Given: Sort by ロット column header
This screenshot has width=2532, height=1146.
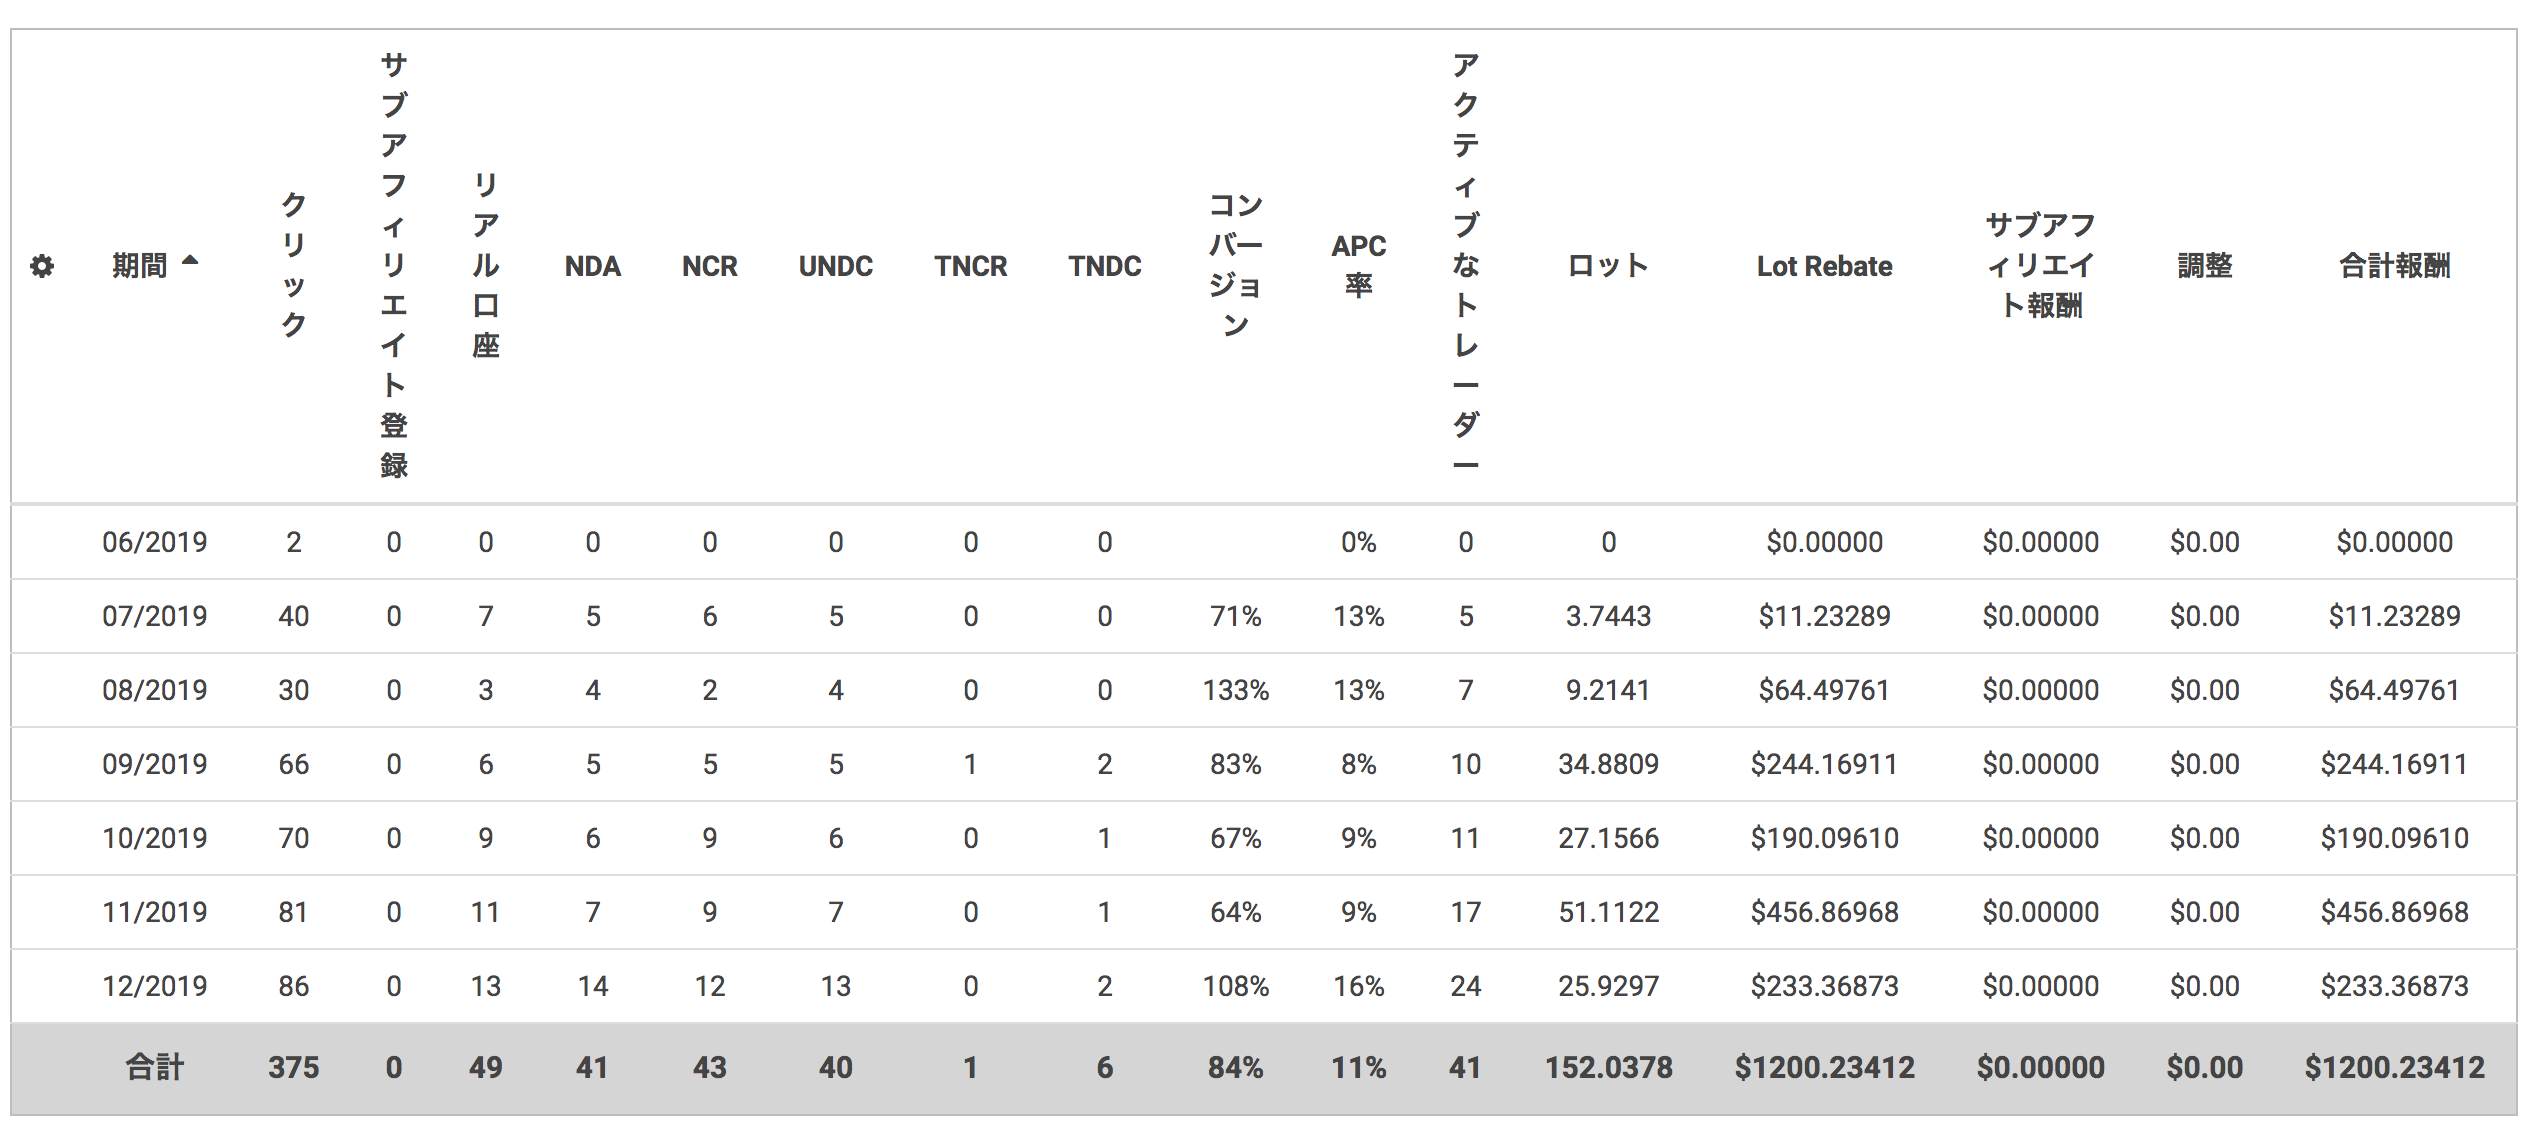Looking at the screenshot, I should pyautogui.click(x=1608, y=266).
